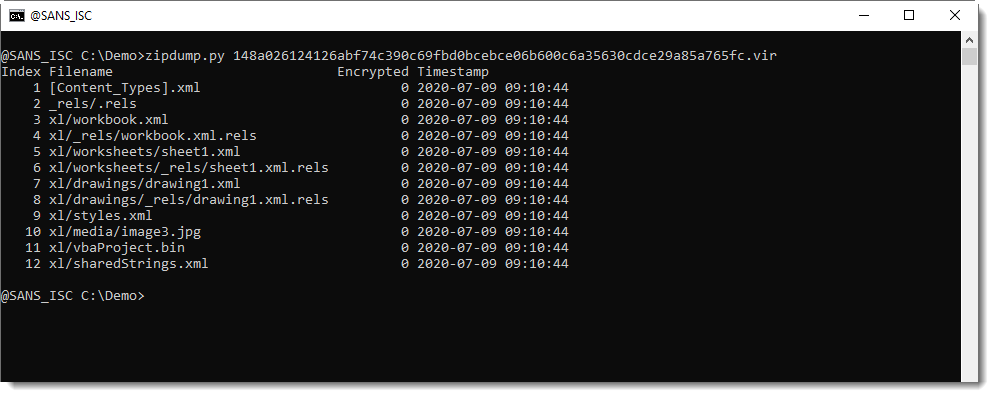Open the cmd system menu icon
Image resolution: width=994 pixels, height=397 pixels.
16,16
